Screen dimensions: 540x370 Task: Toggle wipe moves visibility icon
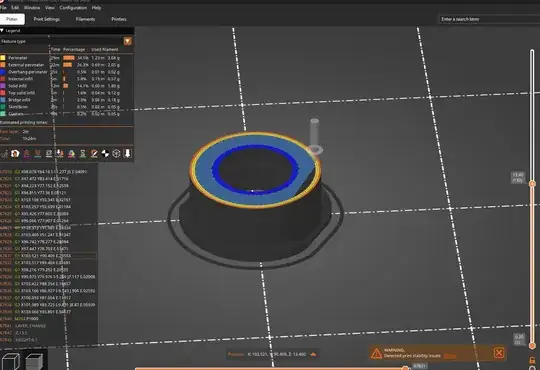coord(15,154)
